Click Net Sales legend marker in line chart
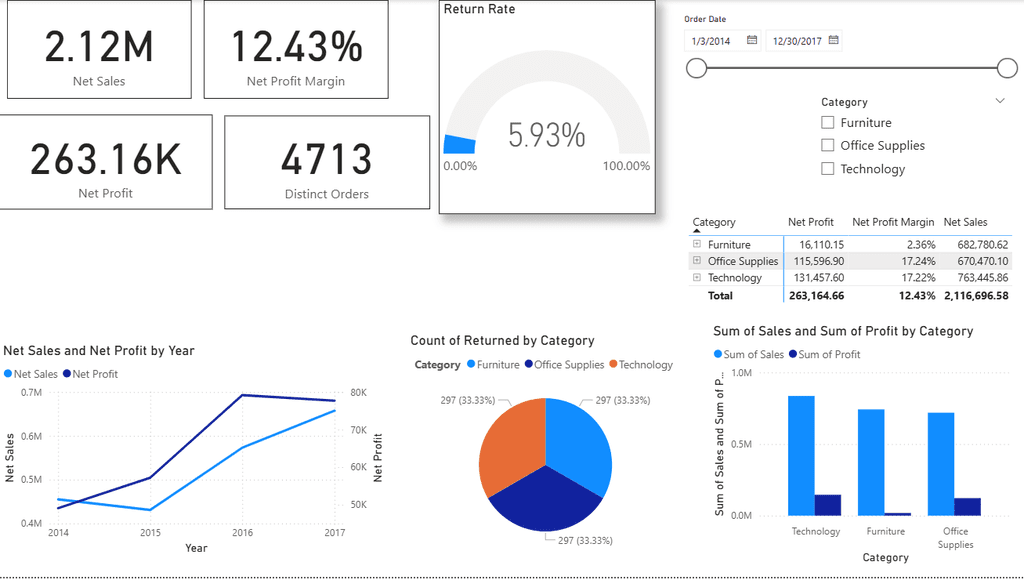1024x580 pixels. pos(8,374)
